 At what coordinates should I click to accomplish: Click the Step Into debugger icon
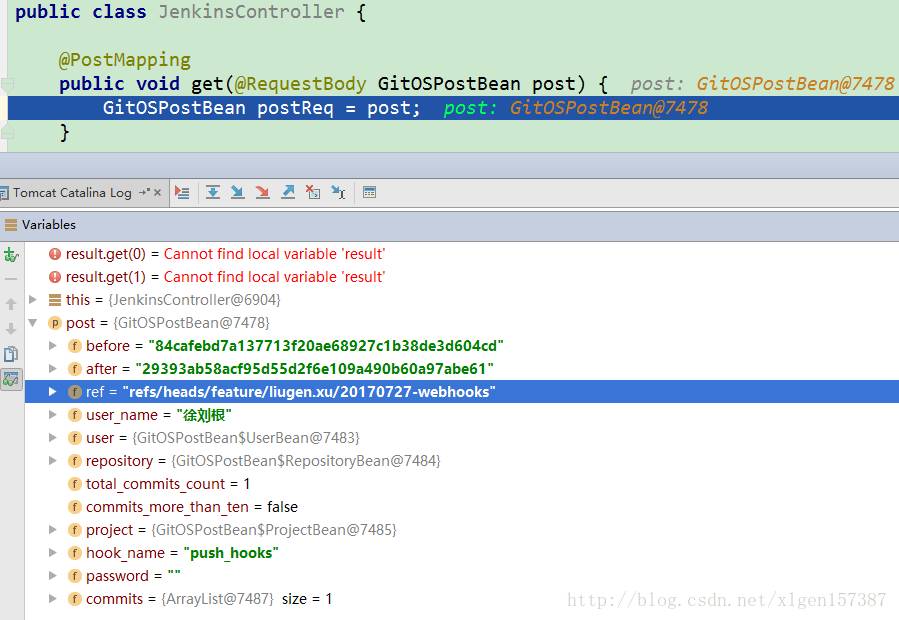tap(237, 193)
